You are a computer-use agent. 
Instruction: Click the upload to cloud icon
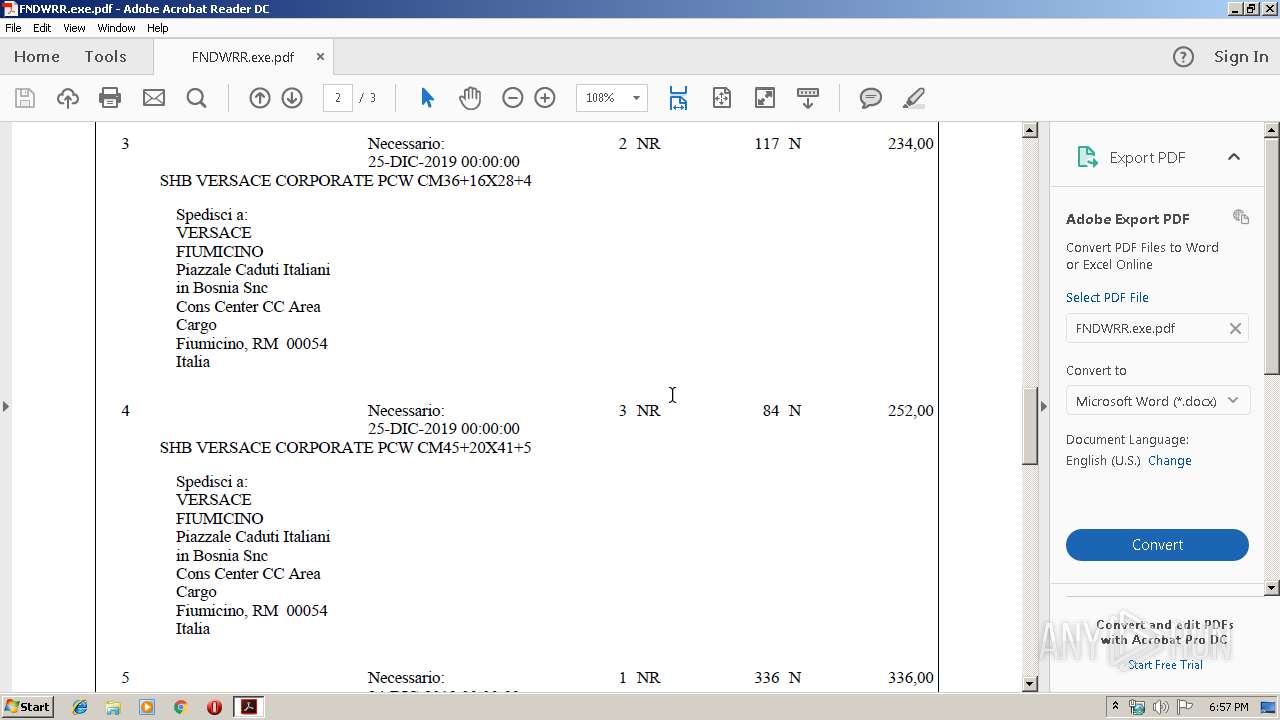click(67, 98)
